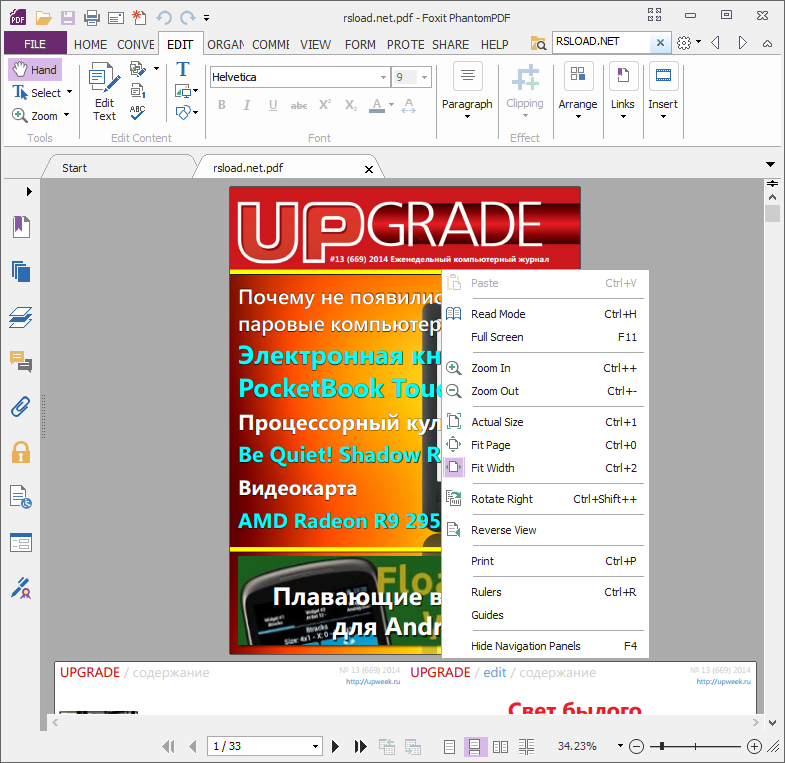Image resolution: width=785 pixels, height=763 pixels.
Task: Activate the Hand tool button
Action: pos(35,70)
